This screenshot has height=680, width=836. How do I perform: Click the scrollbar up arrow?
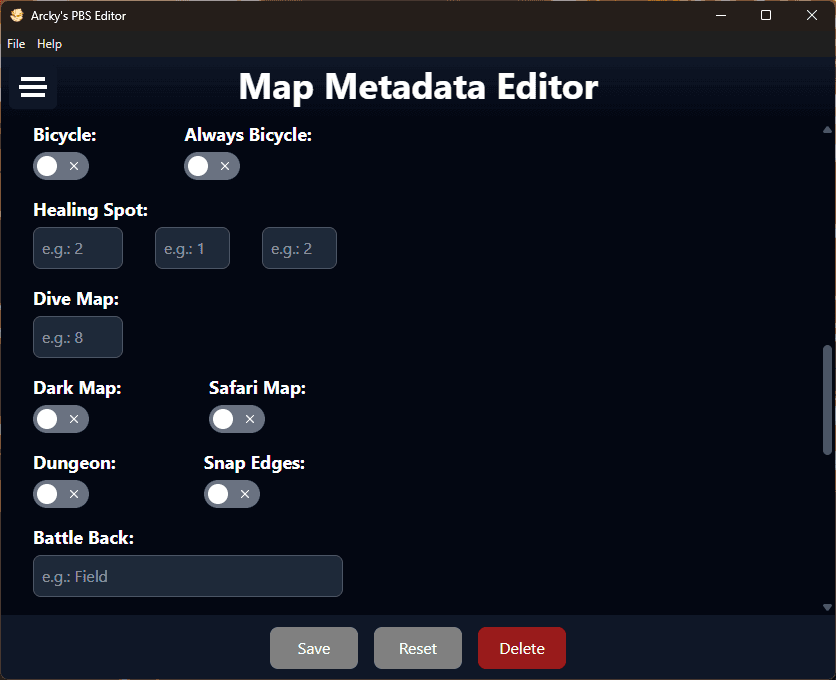click(x=827, y=130)
